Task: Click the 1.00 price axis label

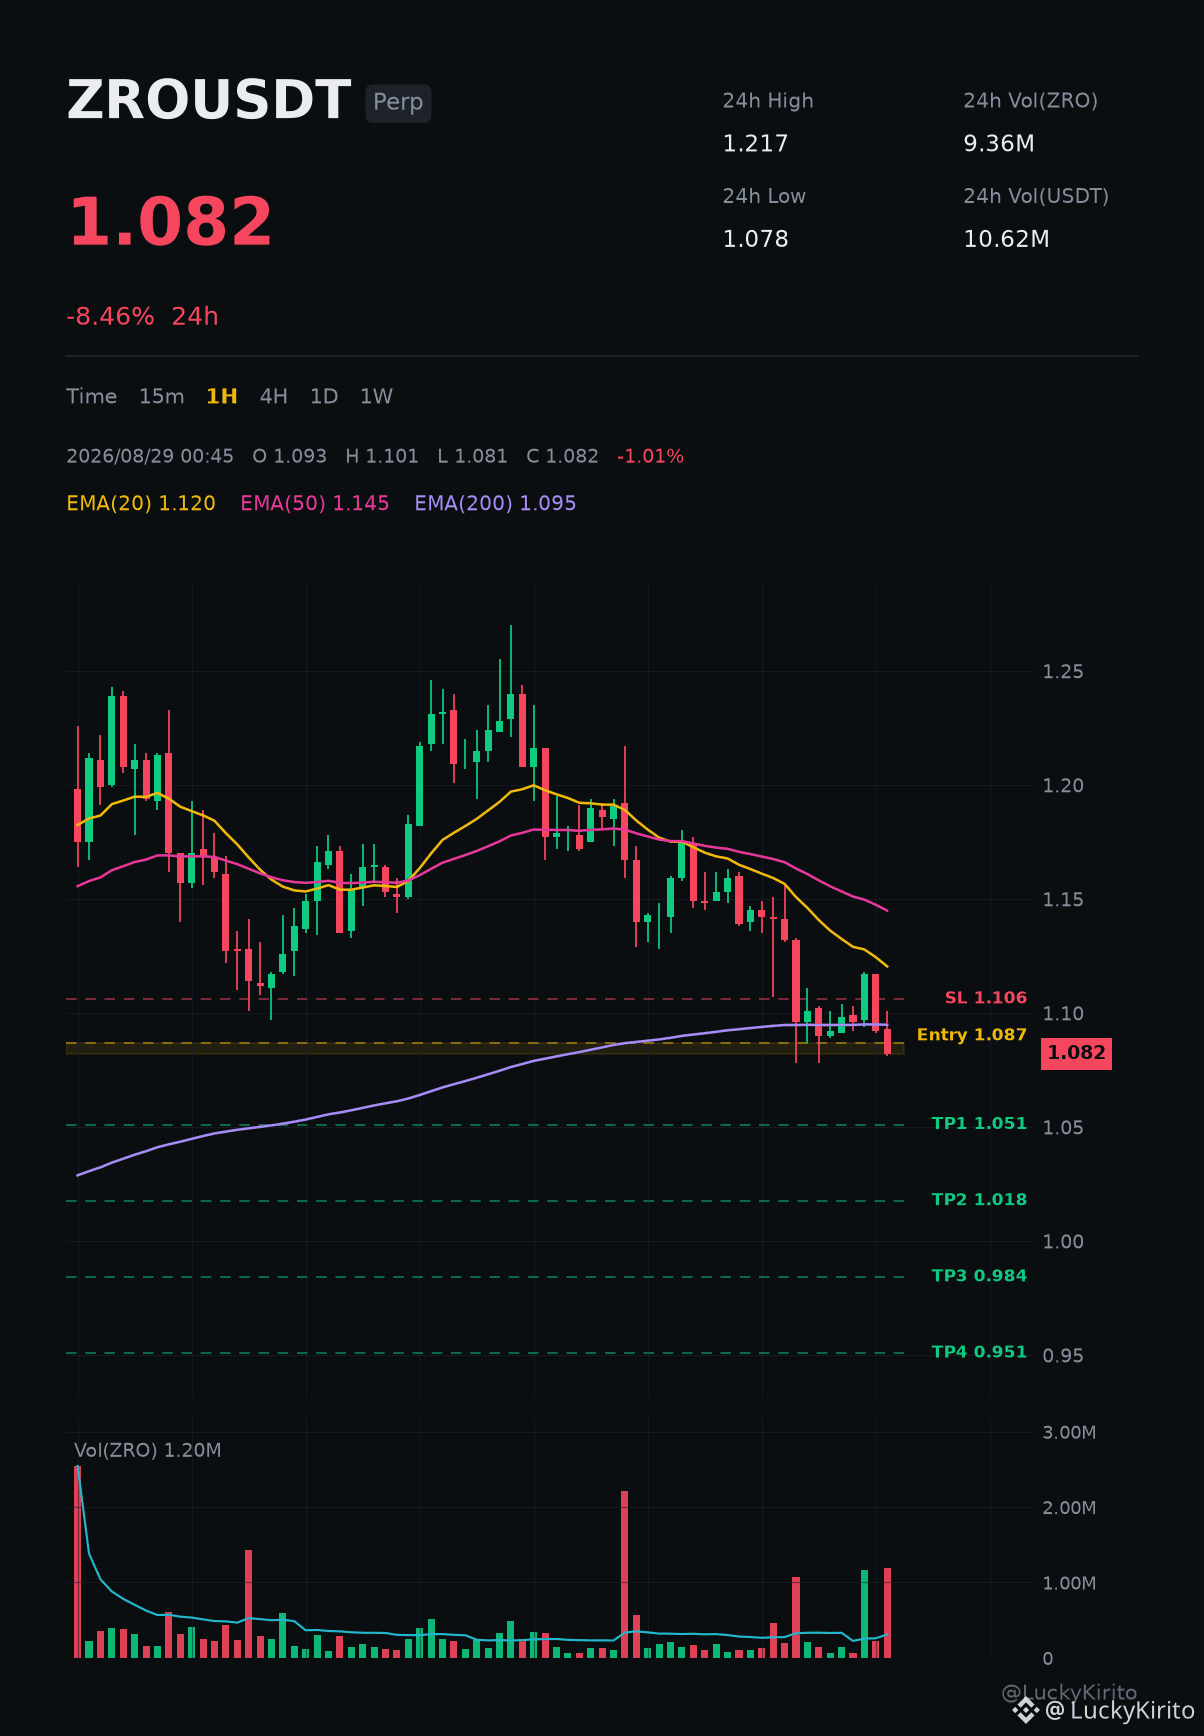Action: tap(1063, 1242)
